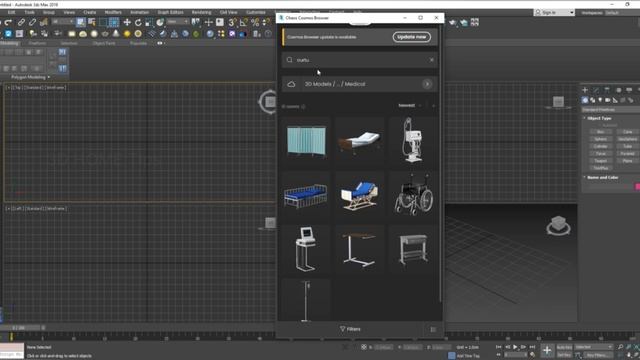Collapse the Name and Color rollout
This screenshot has height=360, width=640.
tap(602, 178)
